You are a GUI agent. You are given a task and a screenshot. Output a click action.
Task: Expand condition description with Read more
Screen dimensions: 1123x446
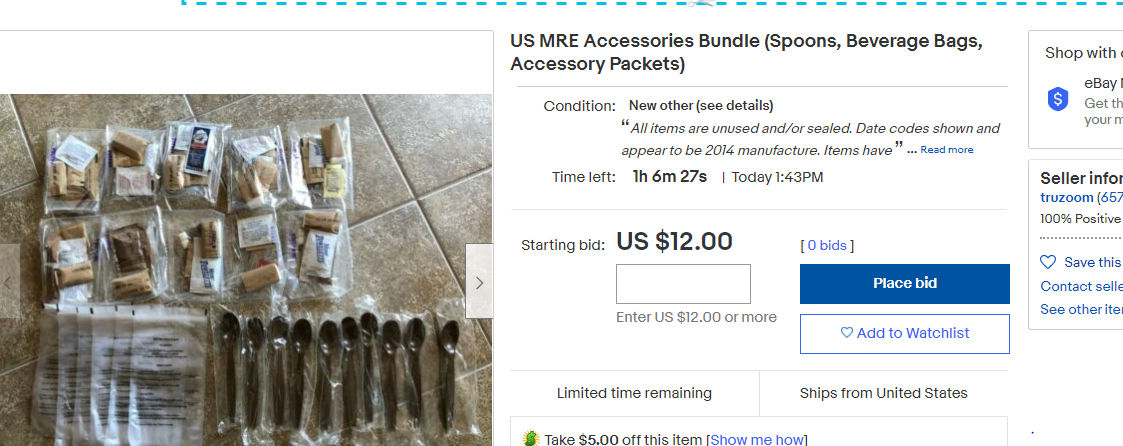click(x=946, y=150)
